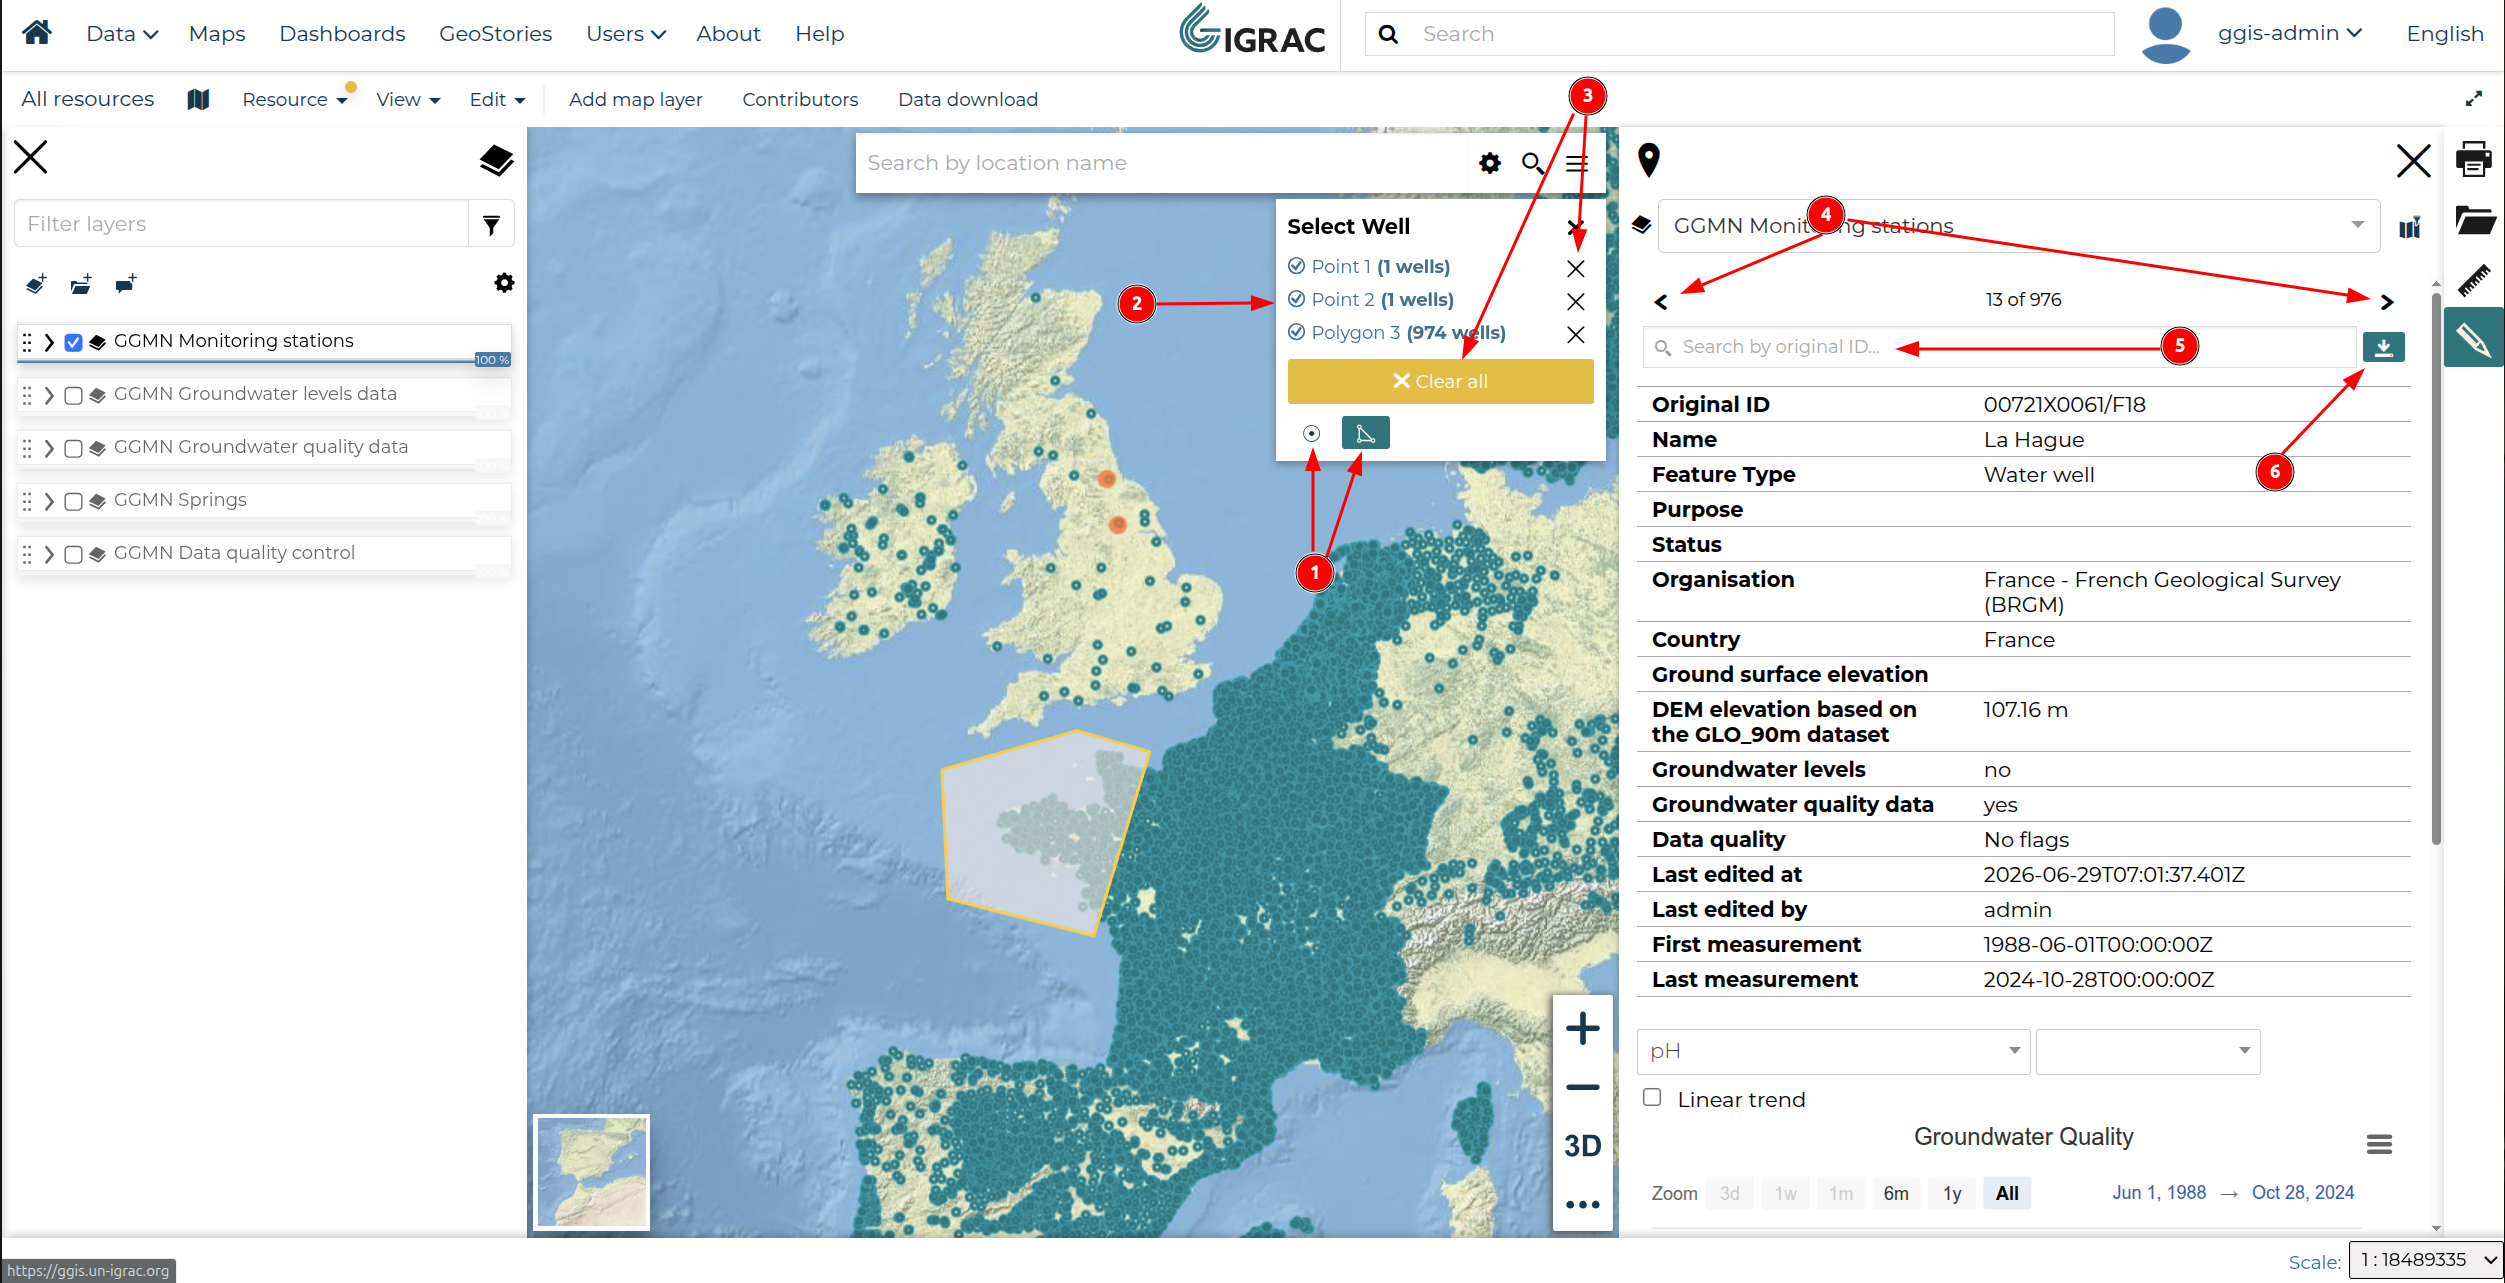Open GeoStories page
This screenshot has width=2505, height=1283.
point(495,34)
